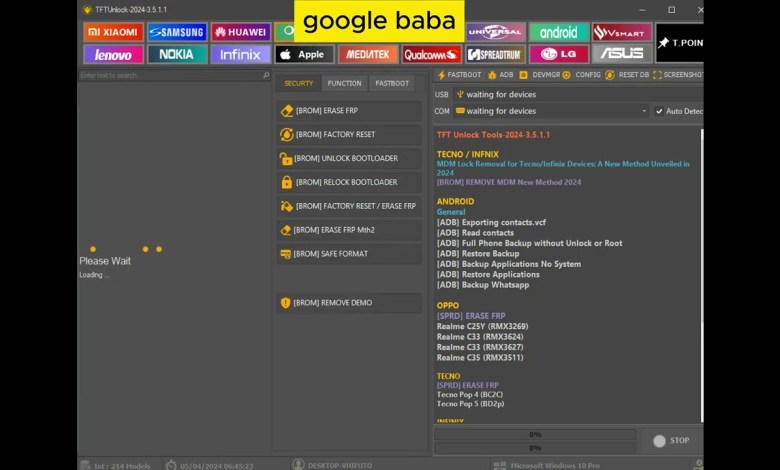Viewport: 780px width, 470px height.
Task: Click the date and time status entry
Action: pyautogui.click(x=209, y=466)
